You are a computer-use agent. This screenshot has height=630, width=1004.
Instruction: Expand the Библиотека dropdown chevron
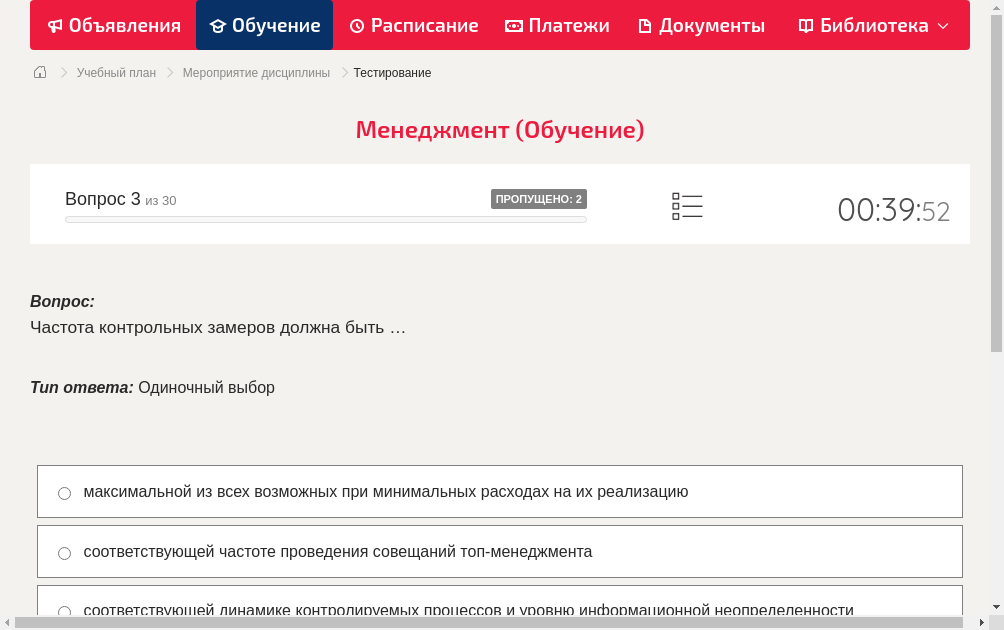pyautogui.click(x=940, y=25)
